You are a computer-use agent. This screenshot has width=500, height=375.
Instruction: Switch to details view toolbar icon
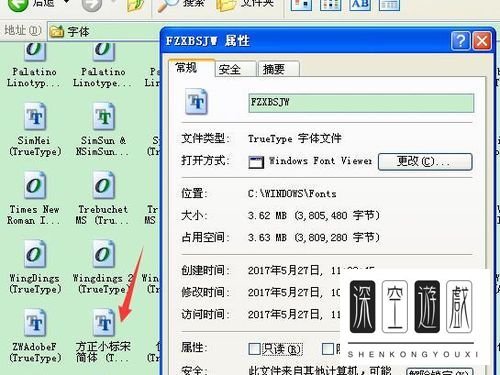point(389,5)
